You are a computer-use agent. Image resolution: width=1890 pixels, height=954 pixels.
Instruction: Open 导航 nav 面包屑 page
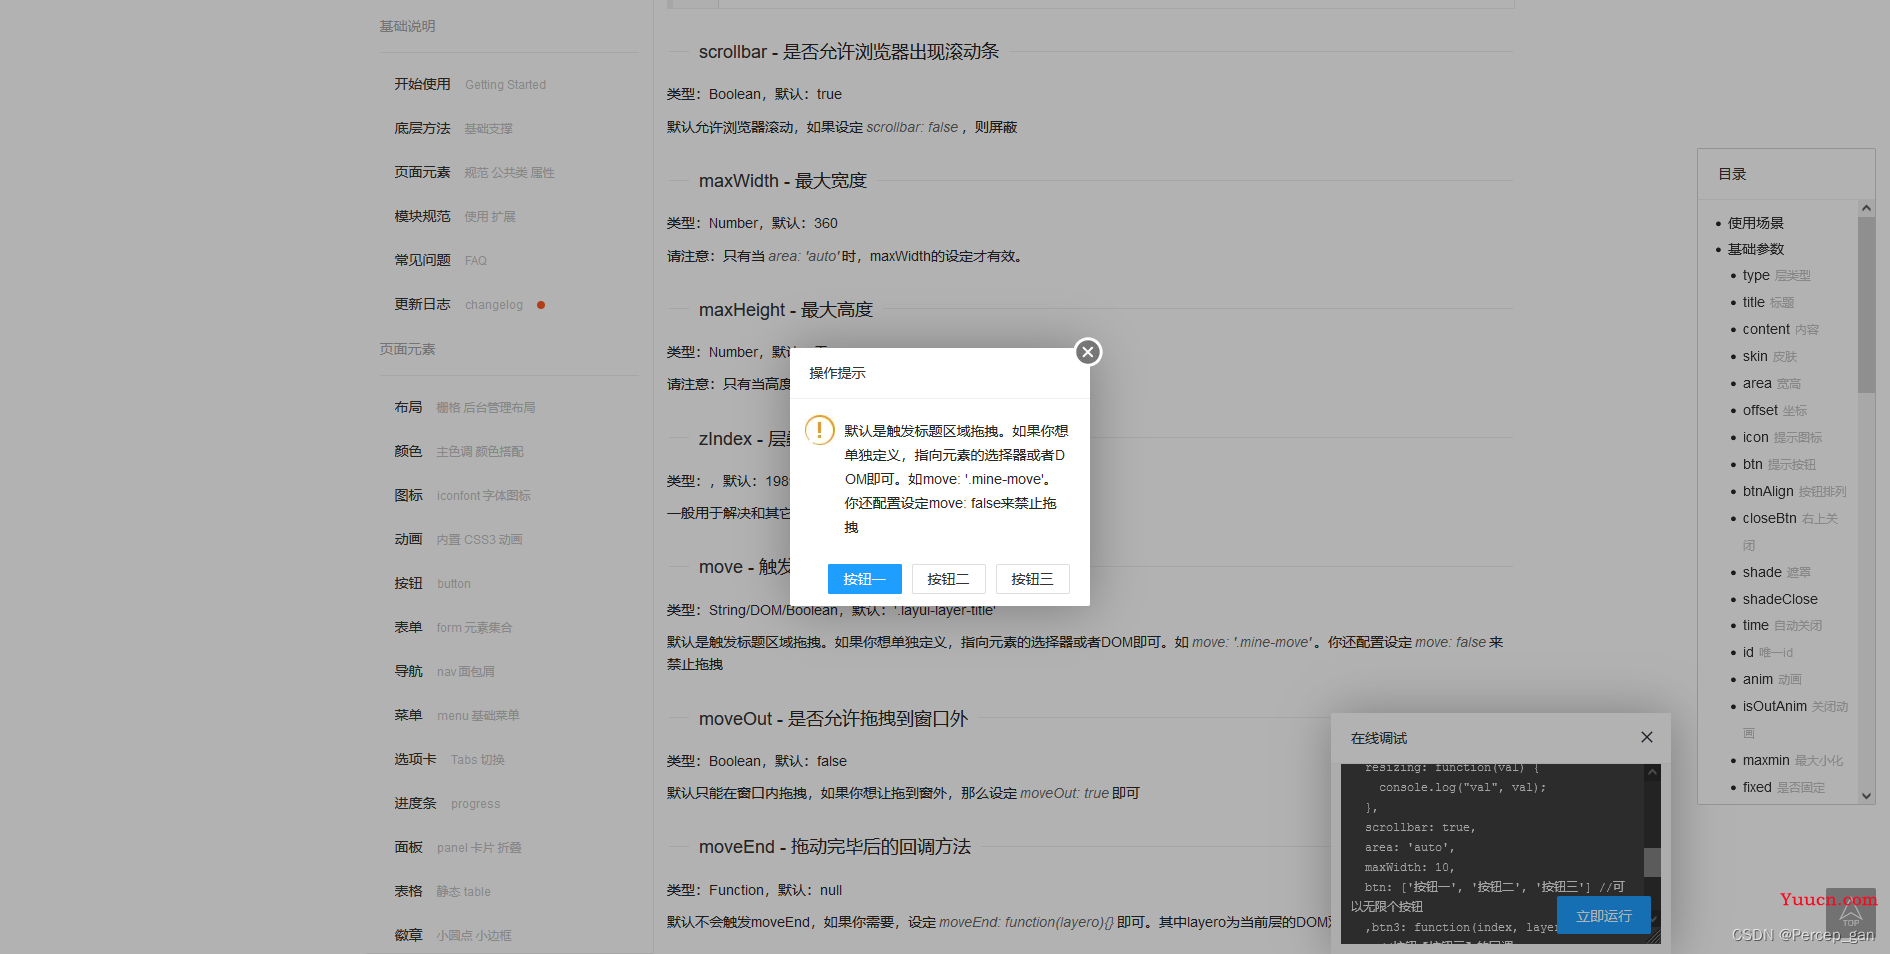(444, 671)
